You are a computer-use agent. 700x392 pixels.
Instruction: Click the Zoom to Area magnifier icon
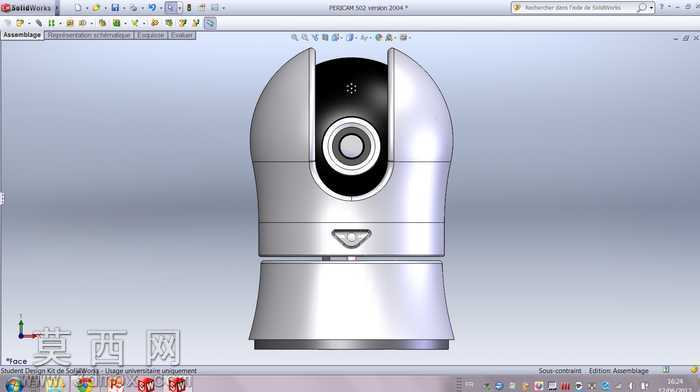(x=304, y=38)
